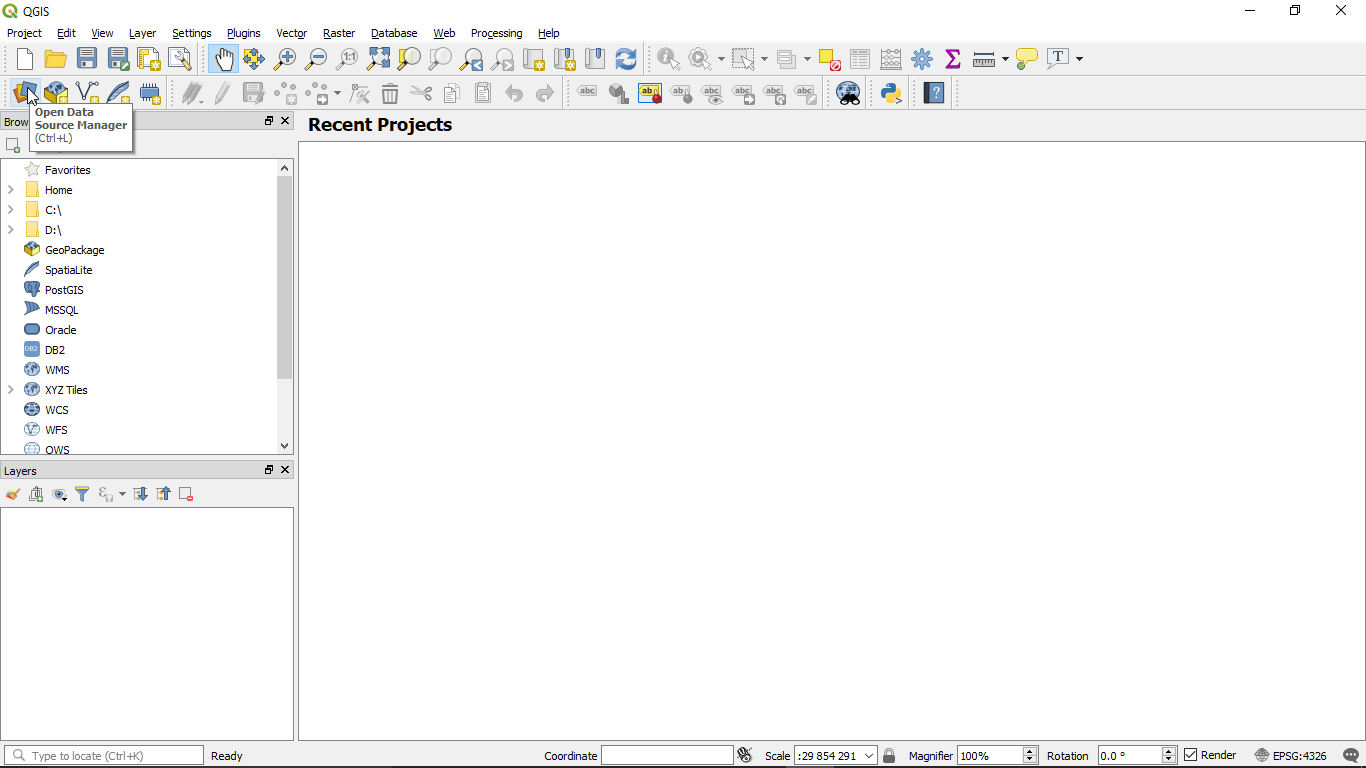Toggle the scale lock padlock icon
This screenshot has height=768, width=1366.
(x=889, y=756)
